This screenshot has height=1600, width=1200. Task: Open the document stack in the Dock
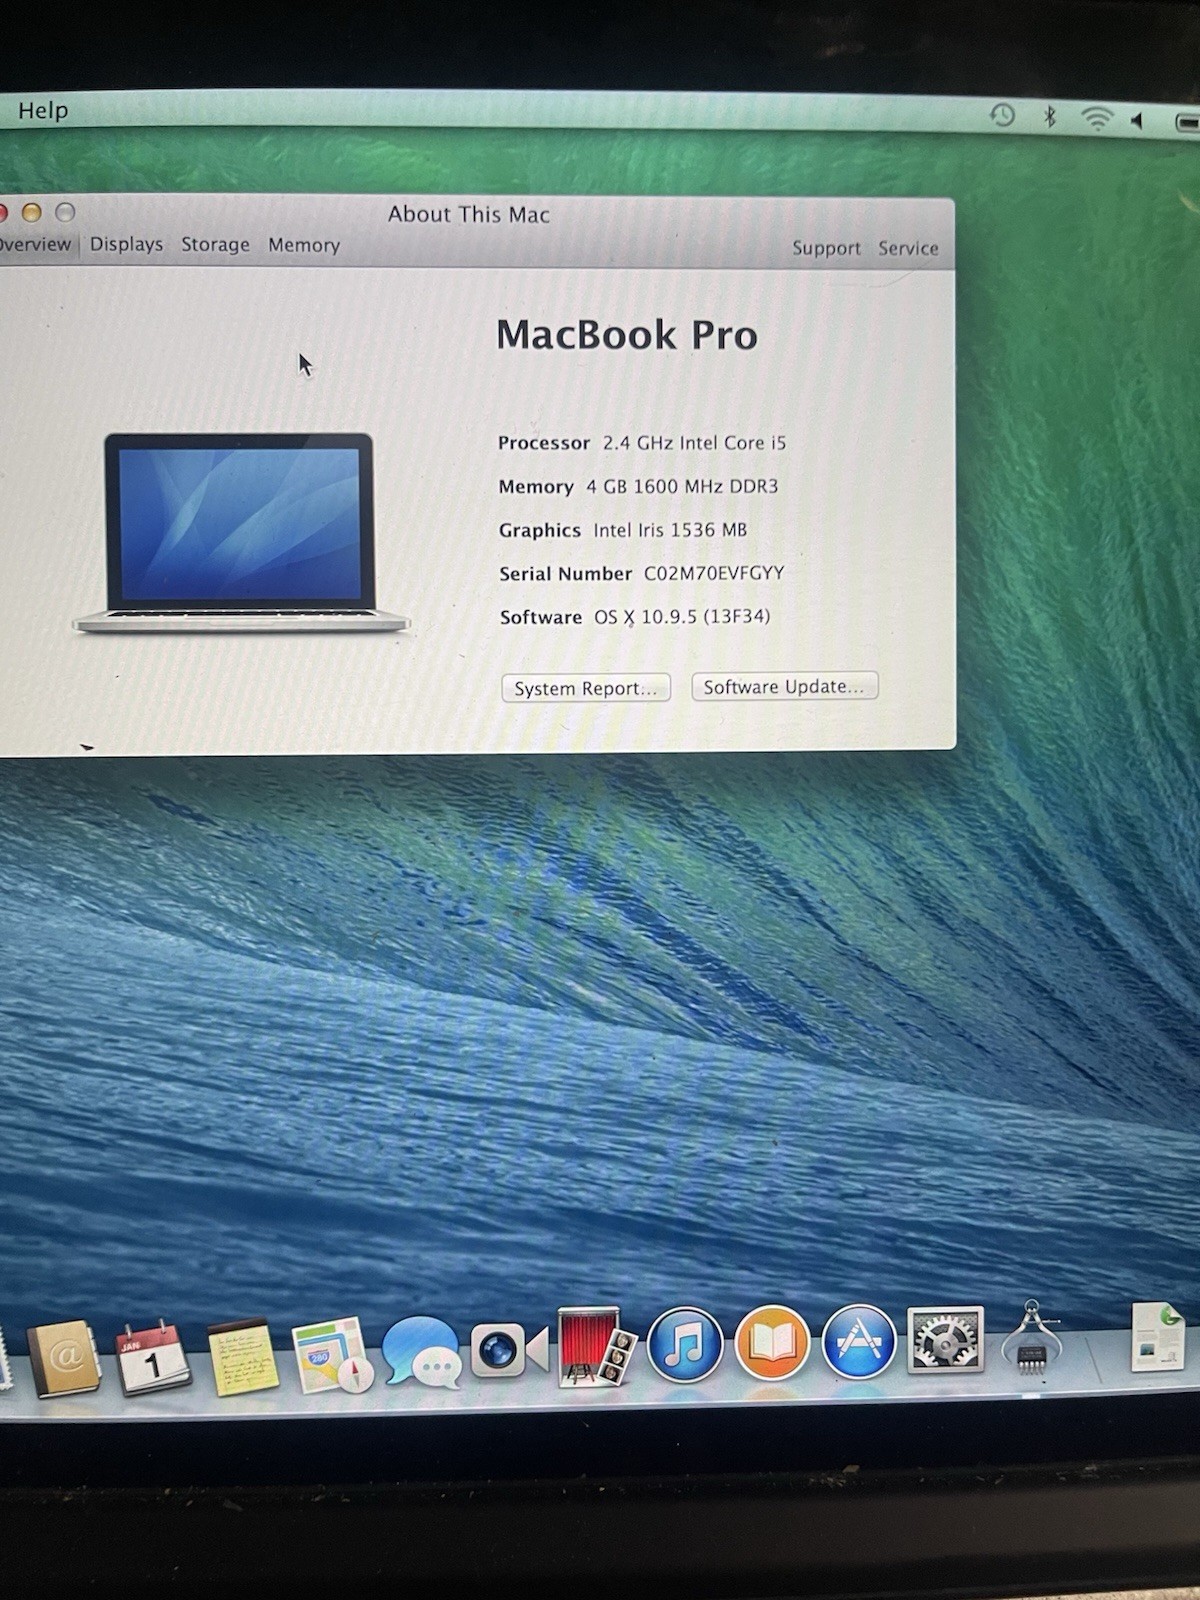(1157, 1336)
